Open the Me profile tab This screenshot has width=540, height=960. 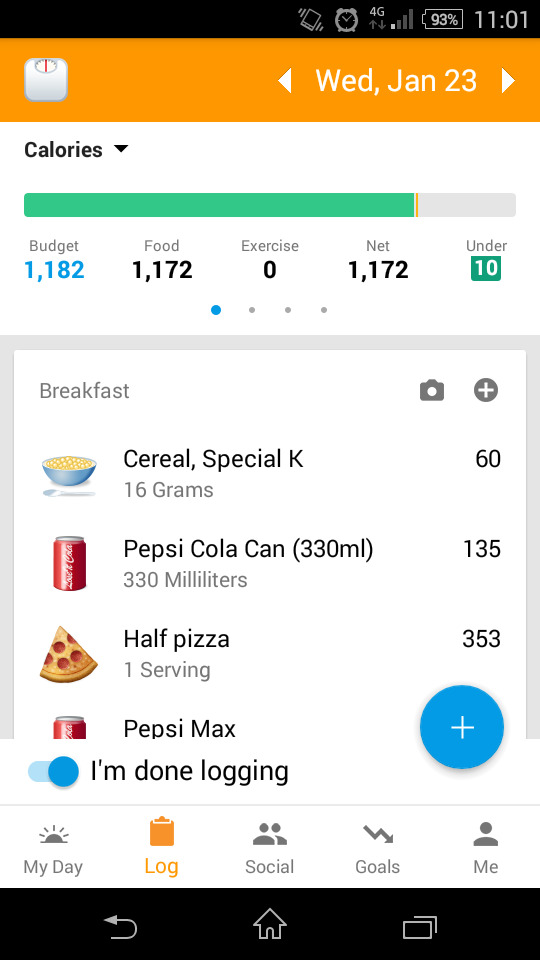tap(486, 847)
